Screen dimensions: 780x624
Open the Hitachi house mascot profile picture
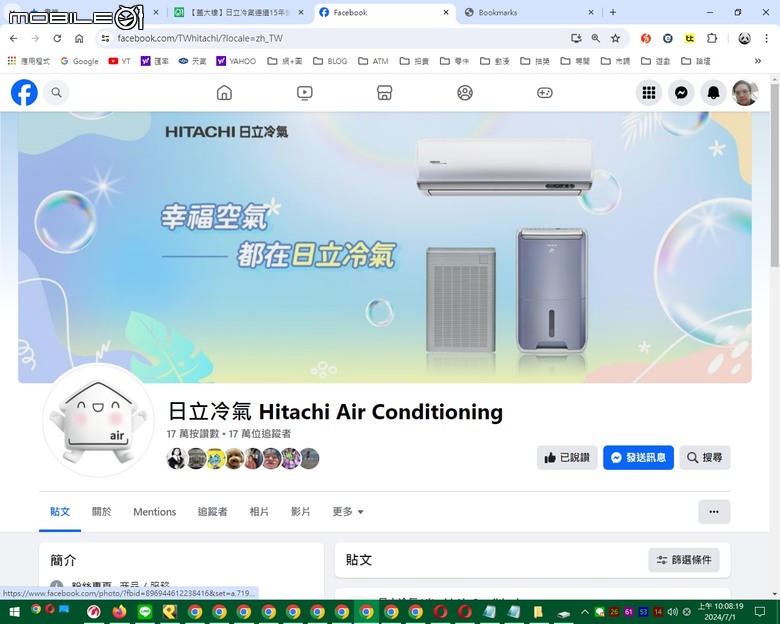click(x=98, y=419)
